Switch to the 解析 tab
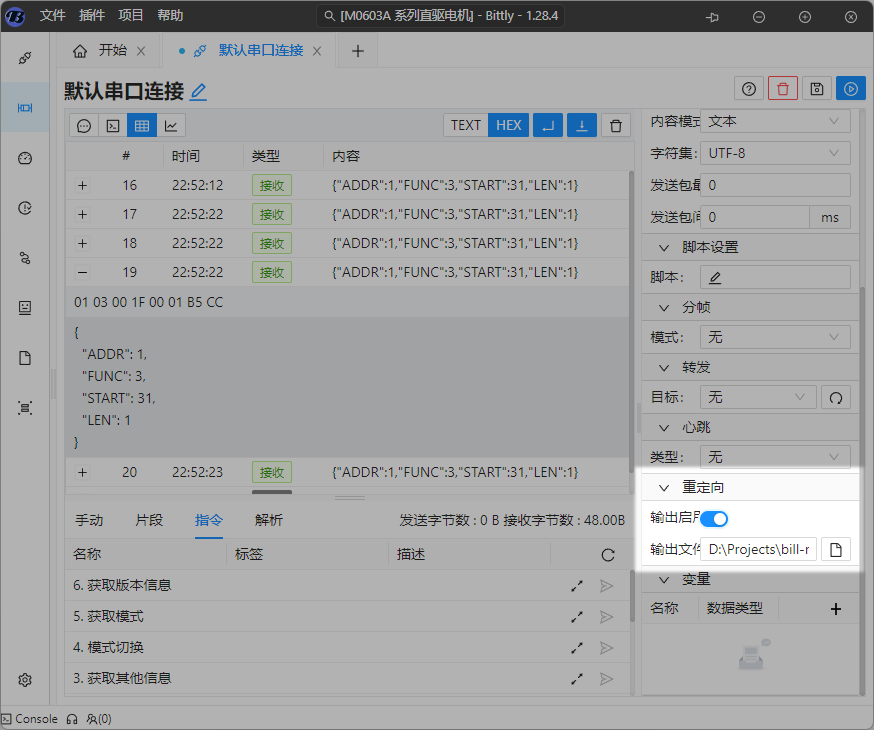Screen dimensions: 874x730 click(x=269, y=520)
